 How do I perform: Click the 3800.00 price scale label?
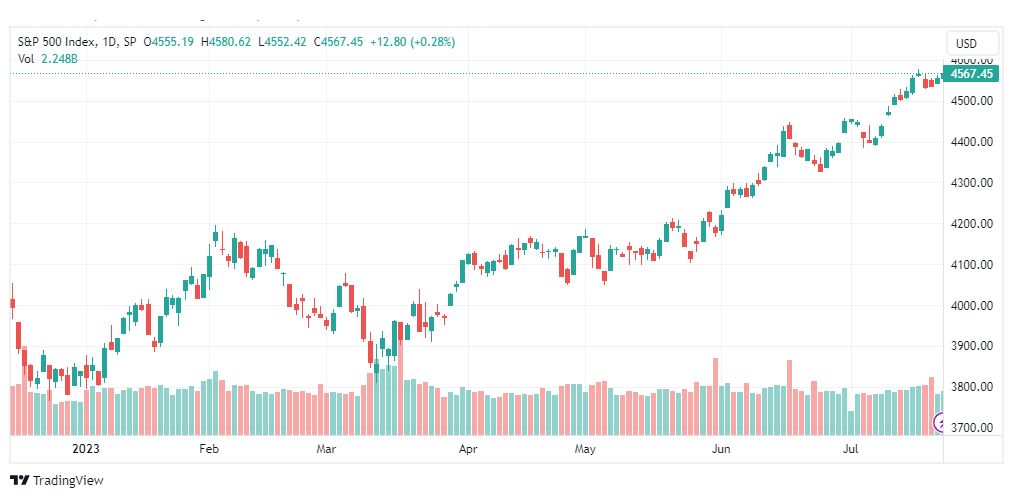971,387
